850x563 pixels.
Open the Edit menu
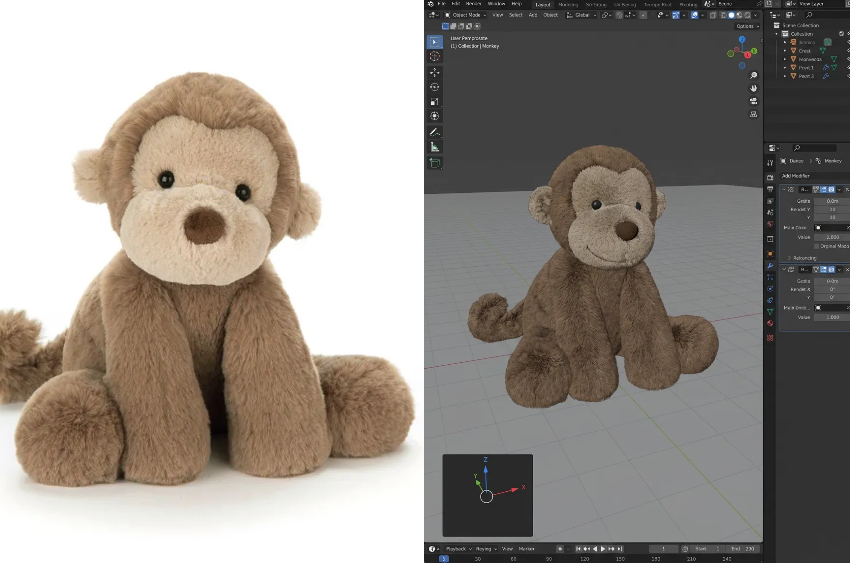click(456, 4)
